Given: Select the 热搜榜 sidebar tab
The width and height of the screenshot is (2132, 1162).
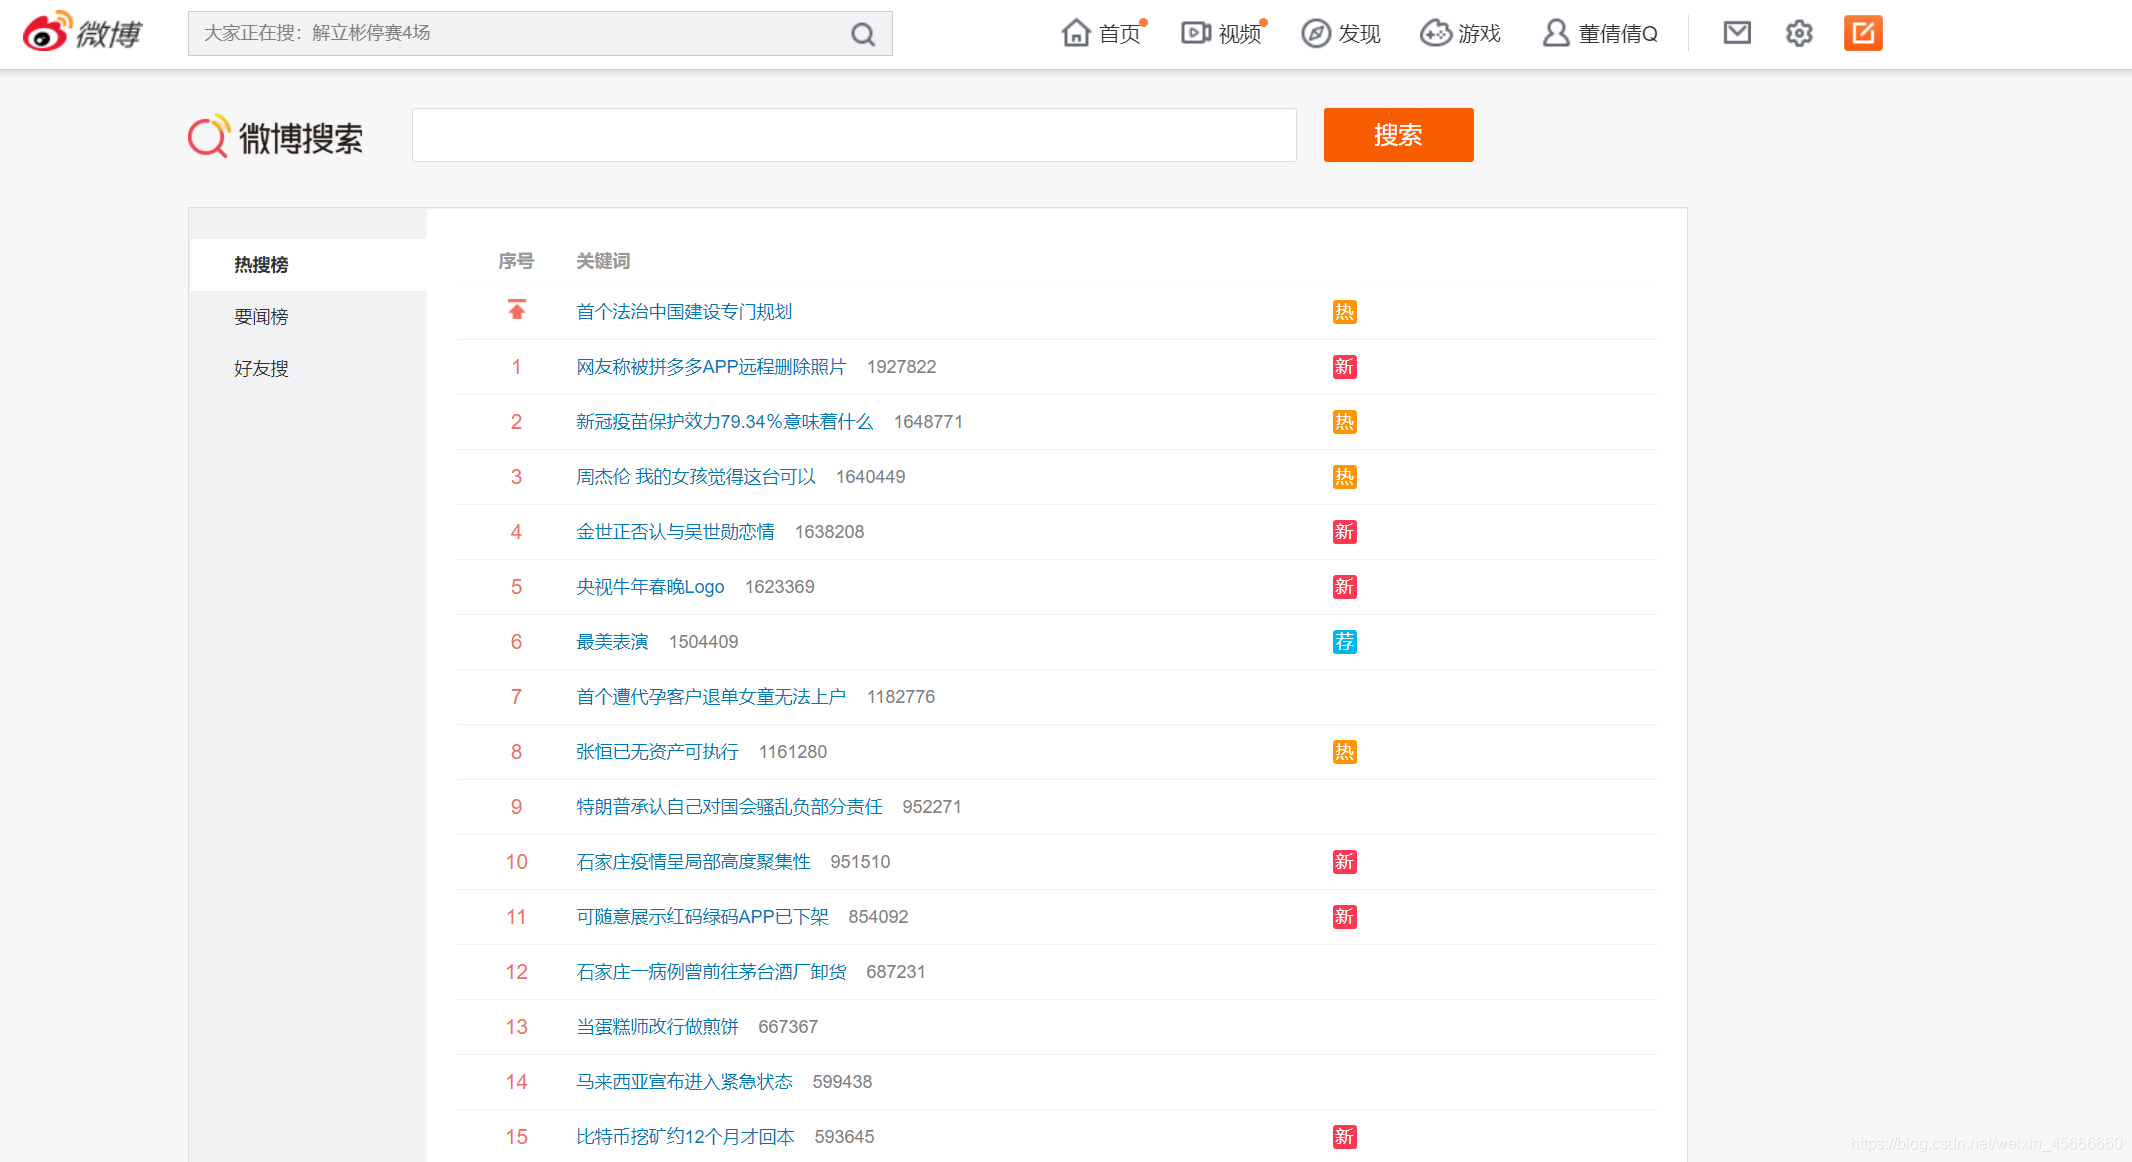Looking at the screenshot, I should 261,265.
